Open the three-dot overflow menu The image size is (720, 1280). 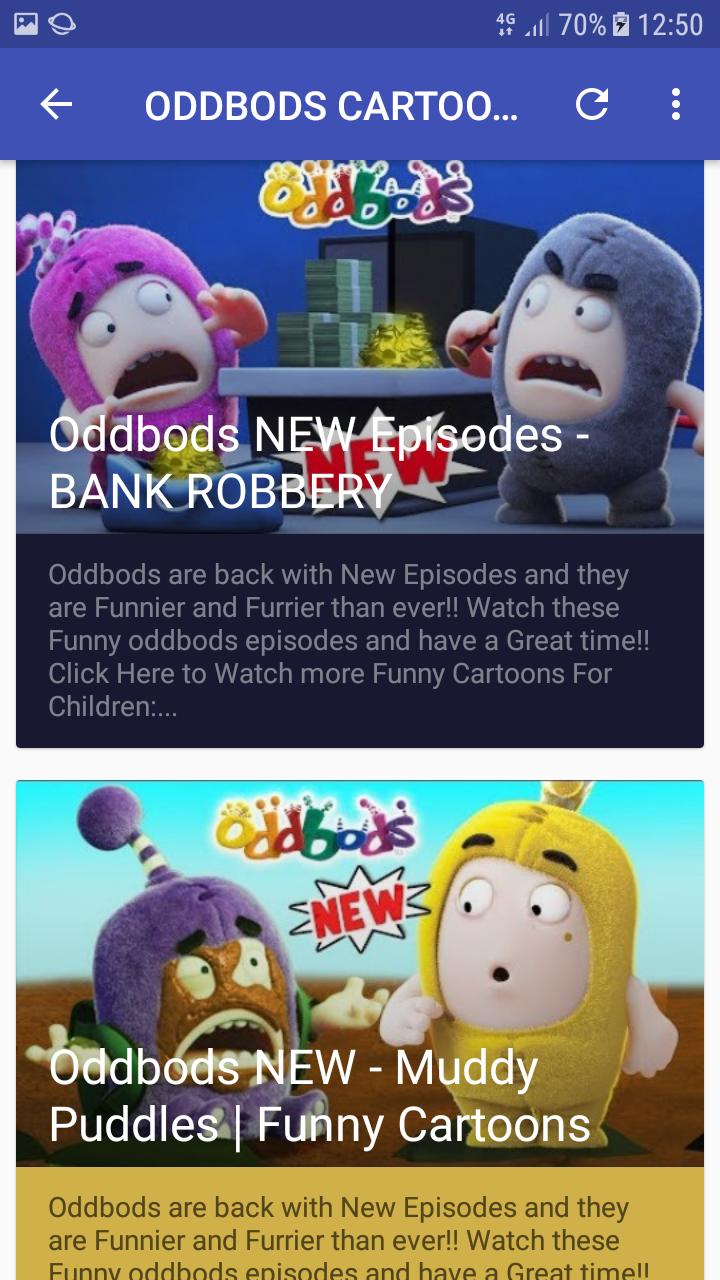coord(676,104)
